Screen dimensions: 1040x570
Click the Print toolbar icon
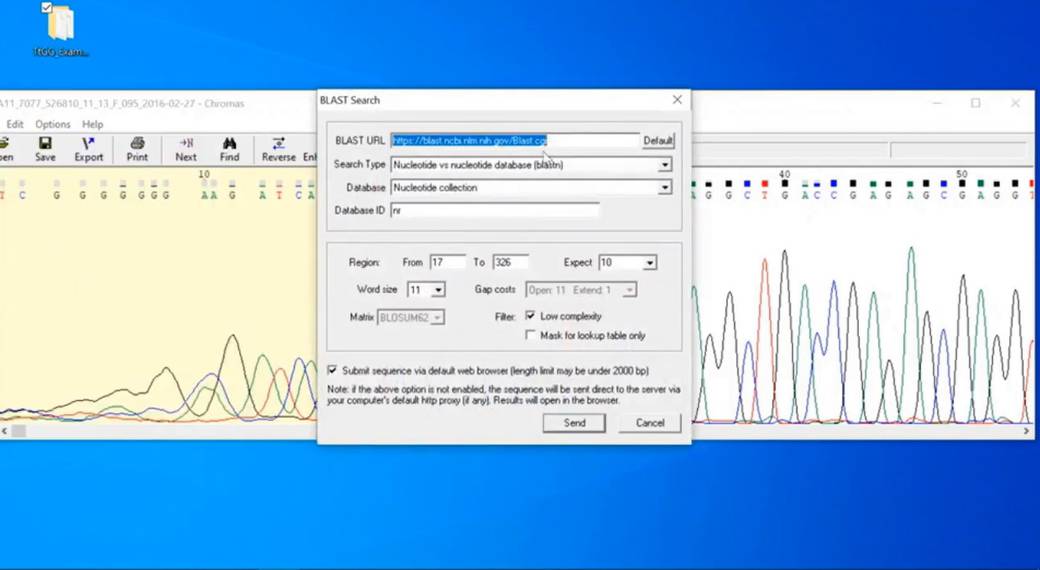137,149
